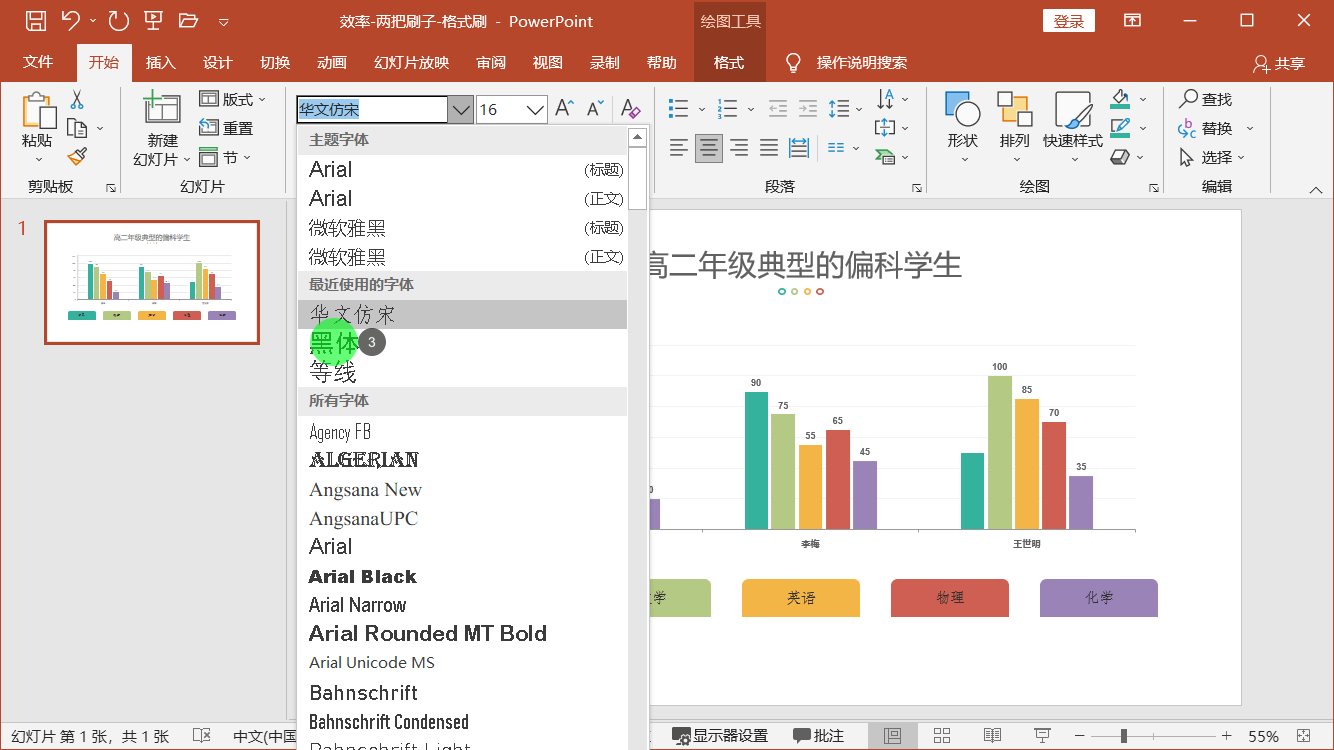Increase list indent level

click(x=808, y=108)
